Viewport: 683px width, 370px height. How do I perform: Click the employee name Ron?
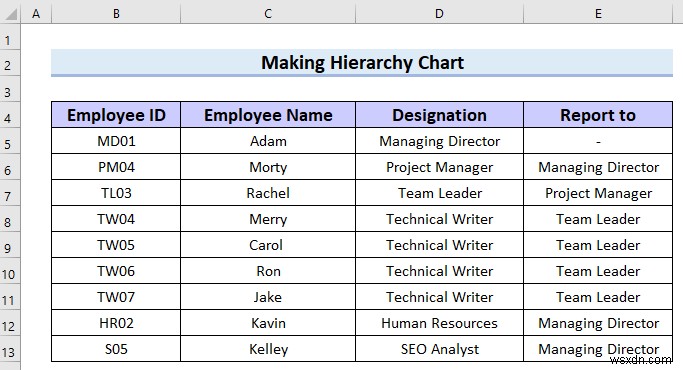pyautogui.click(x=268, y=271)
